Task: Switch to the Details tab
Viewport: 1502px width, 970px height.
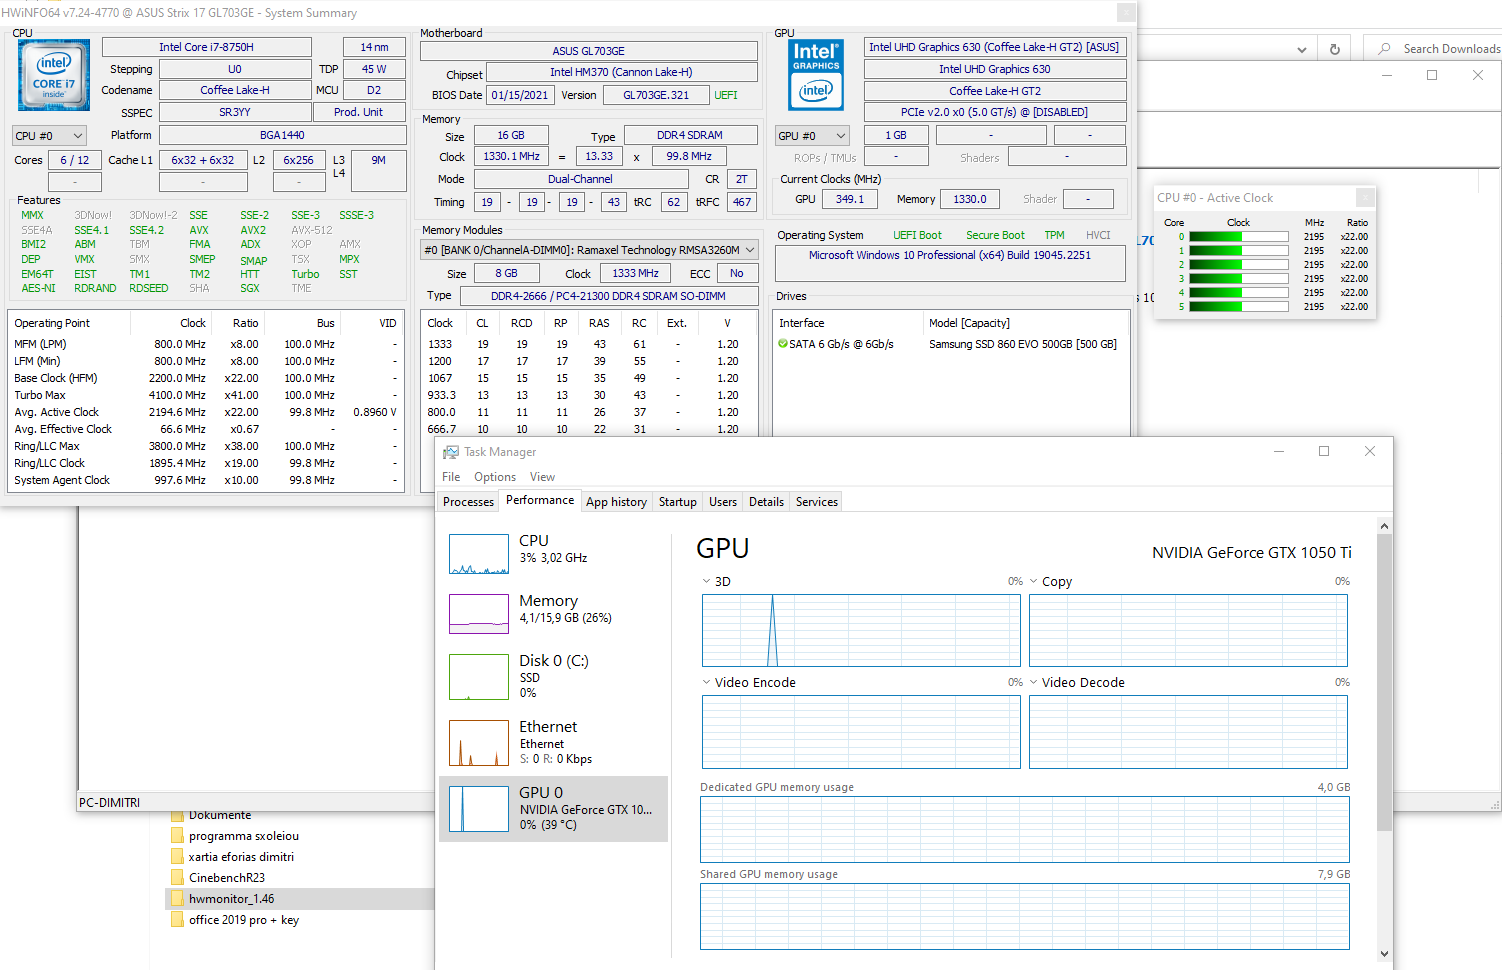Action: point(766,502)
